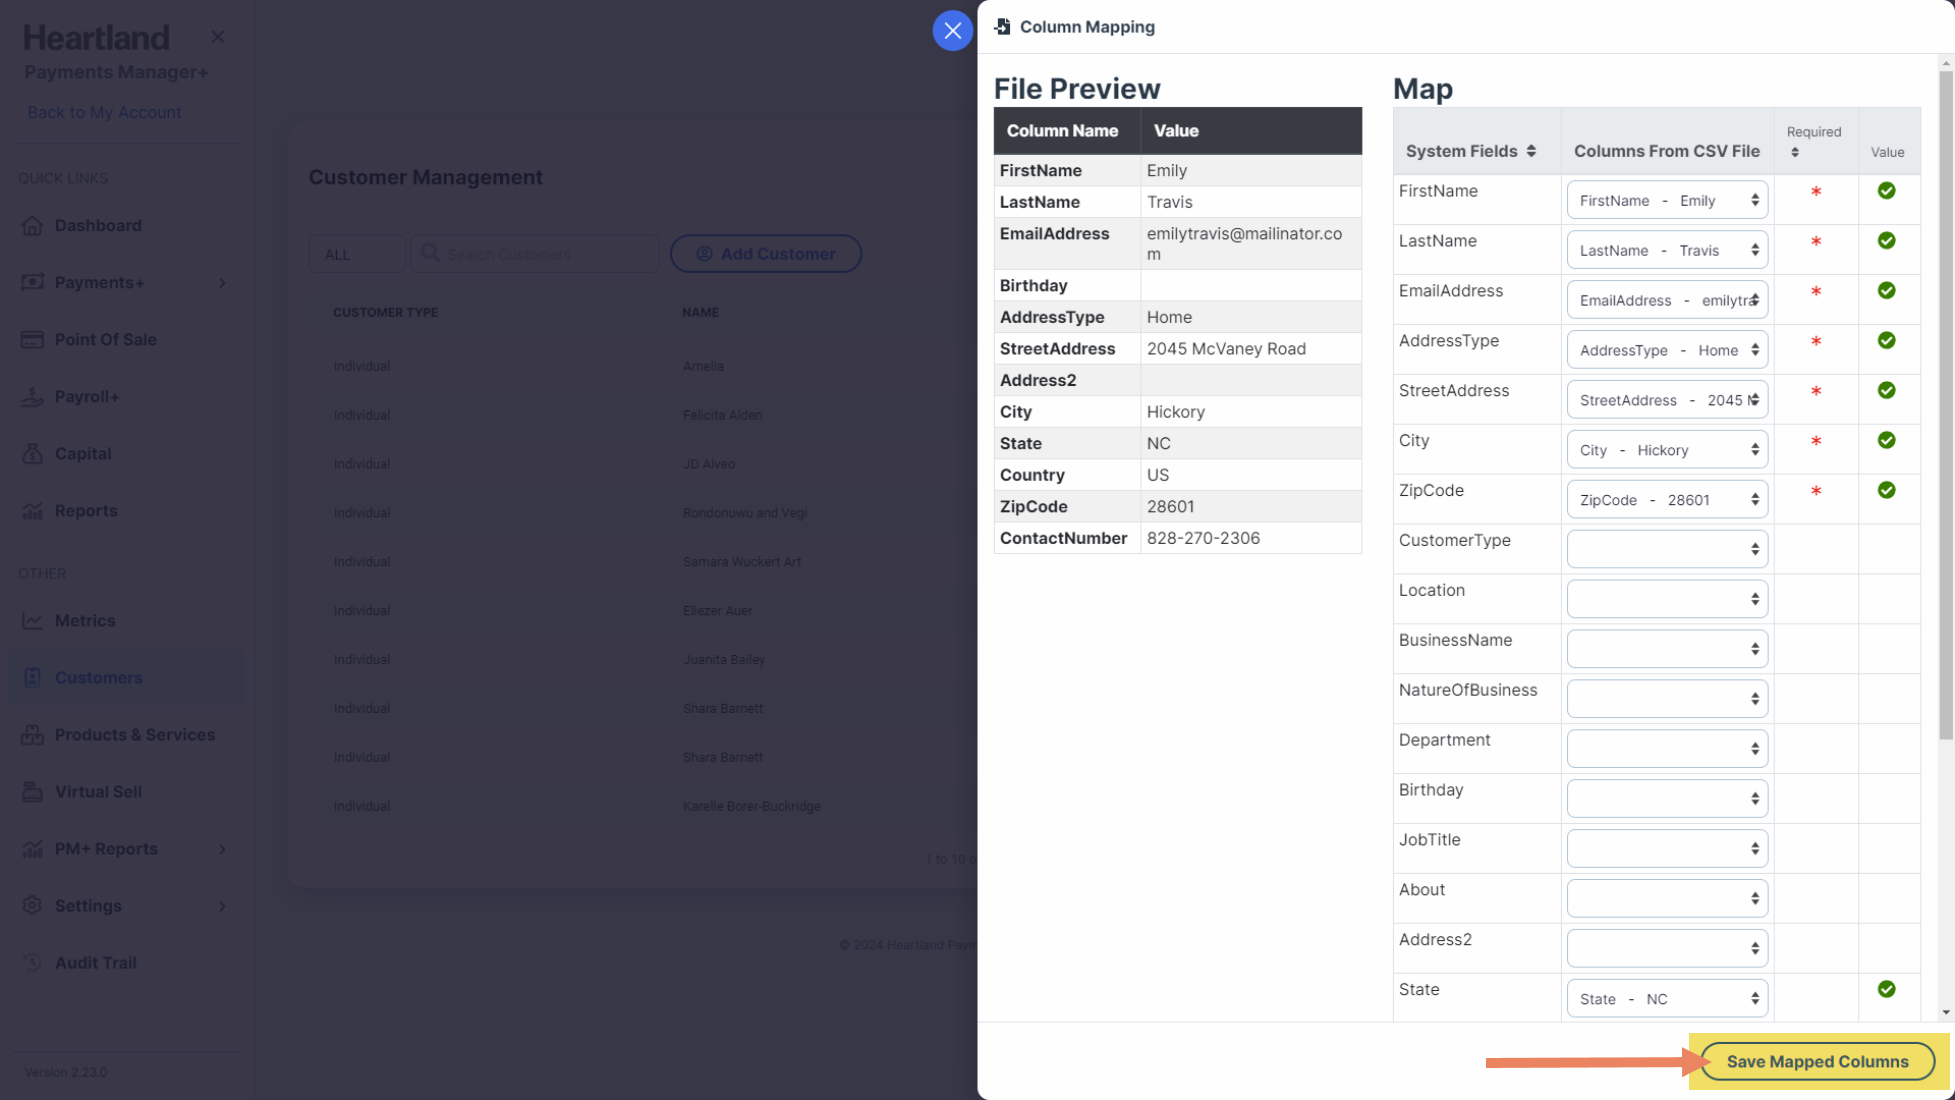
Task: Sort by the Required column arrows
Action: coord(1795,152)
